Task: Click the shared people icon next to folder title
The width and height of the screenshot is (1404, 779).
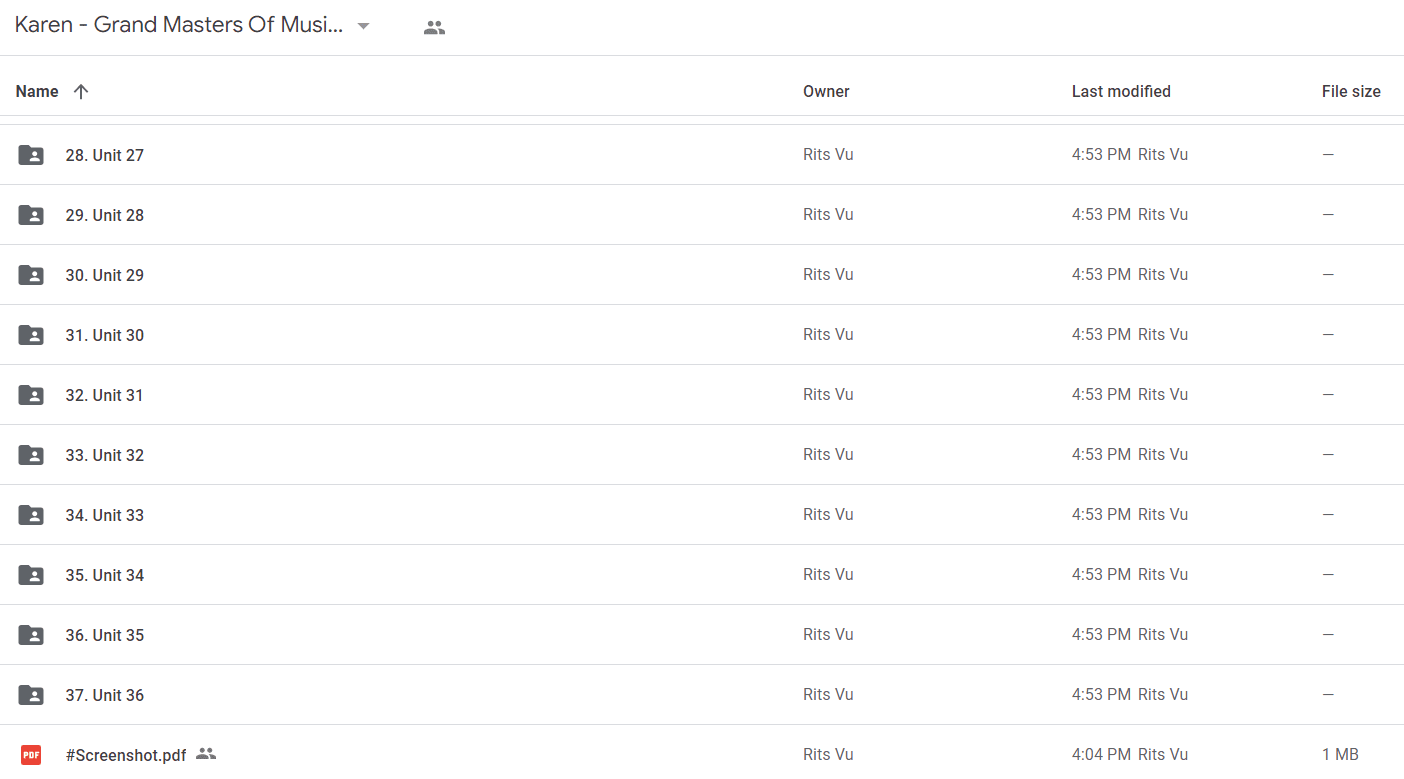Action: [434, 28]
